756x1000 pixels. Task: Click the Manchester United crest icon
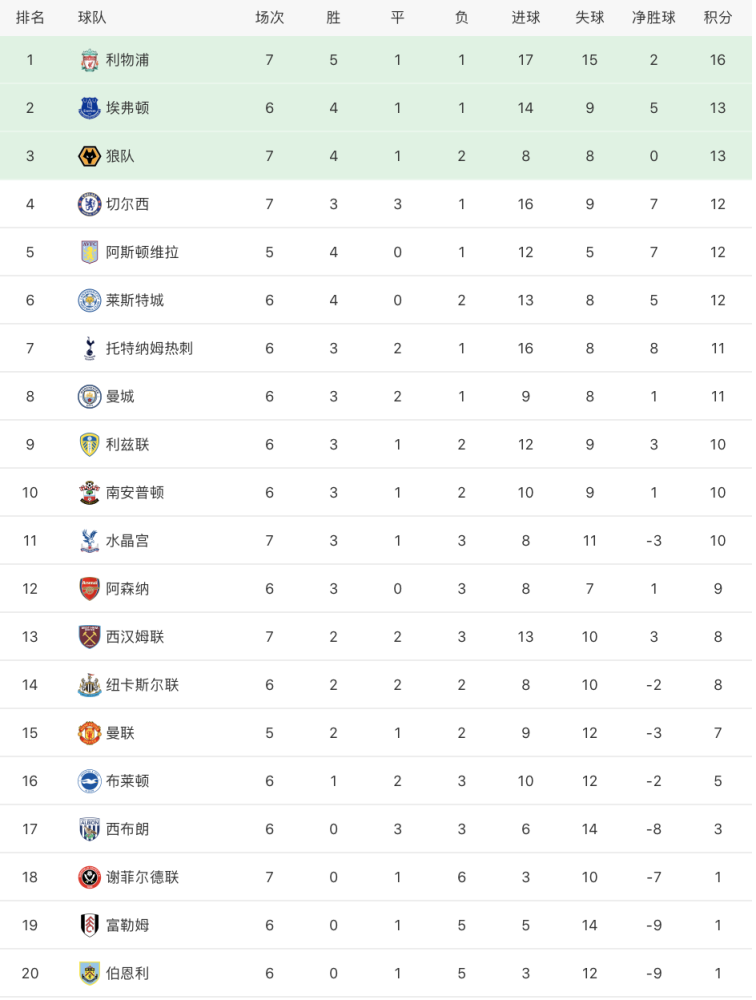point(90,733)
